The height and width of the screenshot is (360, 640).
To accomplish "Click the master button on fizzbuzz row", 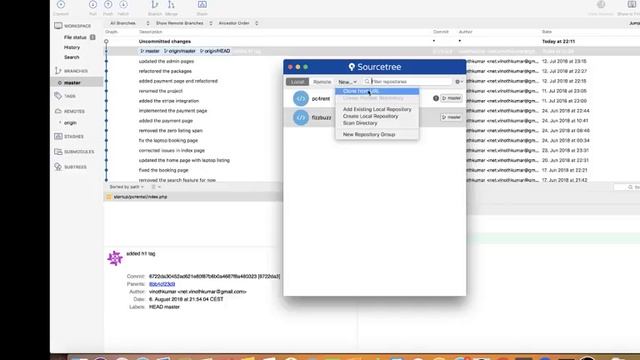I will pyautogui.click(x=451, y=117).
